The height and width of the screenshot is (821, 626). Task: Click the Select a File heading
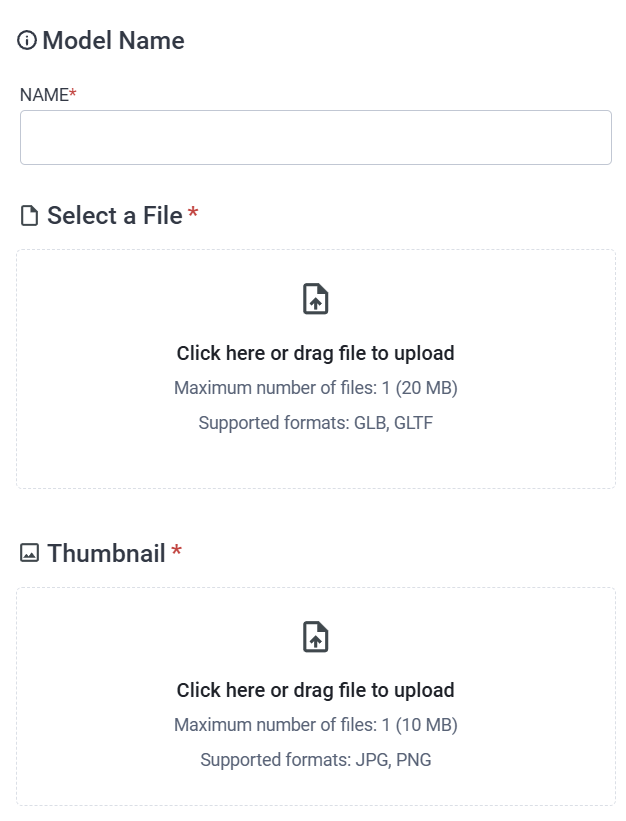115,216
